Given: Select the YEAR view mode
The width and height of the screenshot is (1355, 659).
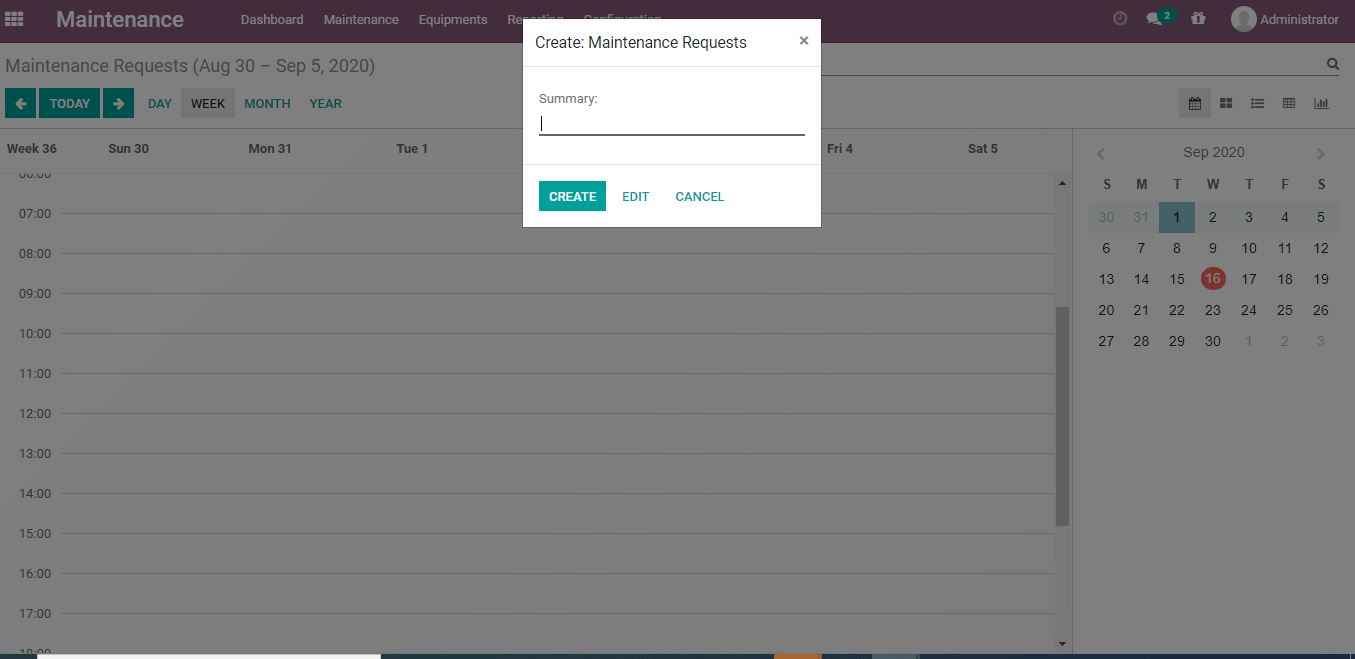Looking at the screenshot, I should pos(325,103).
